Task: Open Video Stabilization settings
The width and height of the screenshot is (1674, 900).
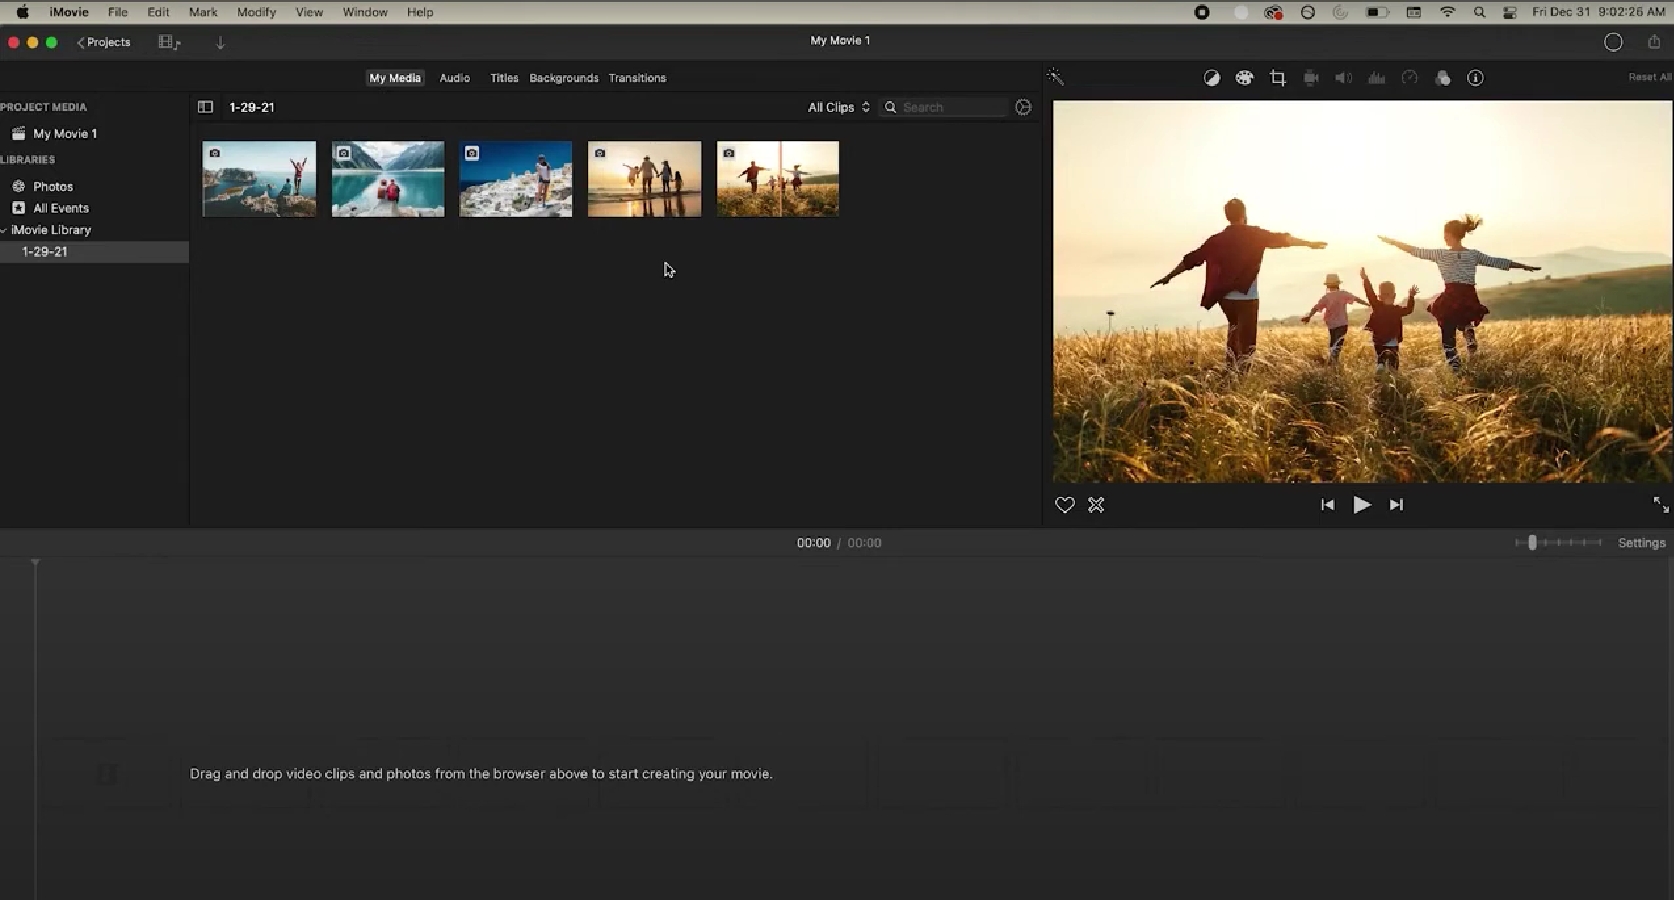Action: tap(1310, 78)
